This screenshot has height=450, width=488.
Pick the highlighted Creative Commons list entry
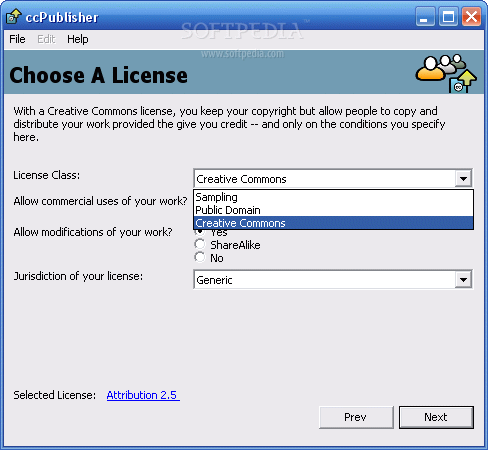(x=333, y=223)
